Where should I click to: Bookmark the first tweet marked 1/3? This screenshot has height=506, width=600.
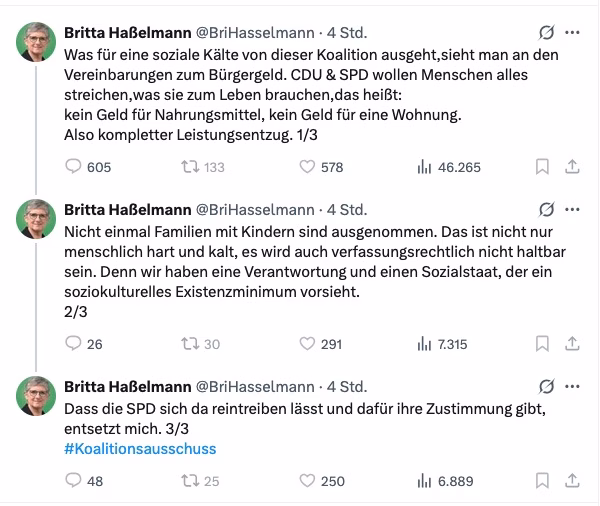[541, 167]
